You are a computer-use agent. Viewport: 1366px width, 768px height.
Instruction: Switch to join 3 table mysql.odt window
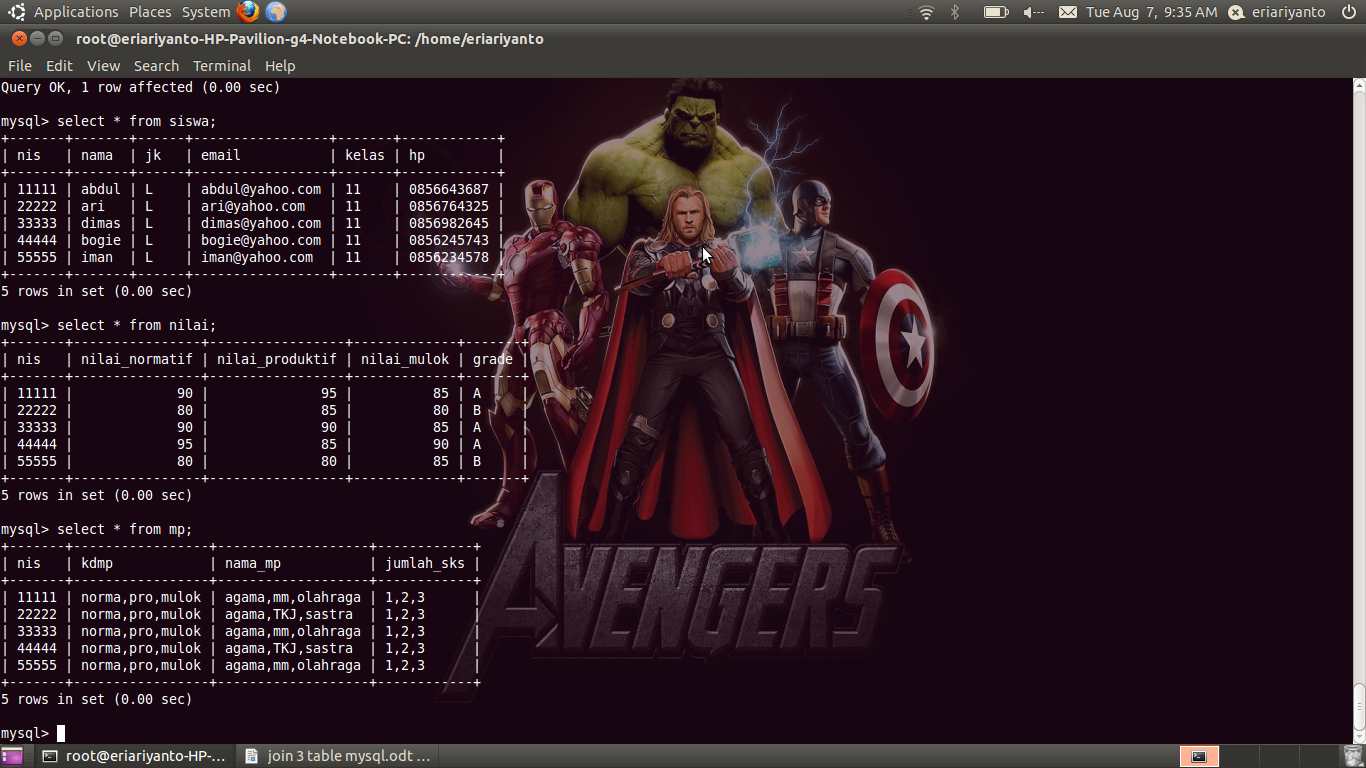pyautogui.click(x=338, y=756)
